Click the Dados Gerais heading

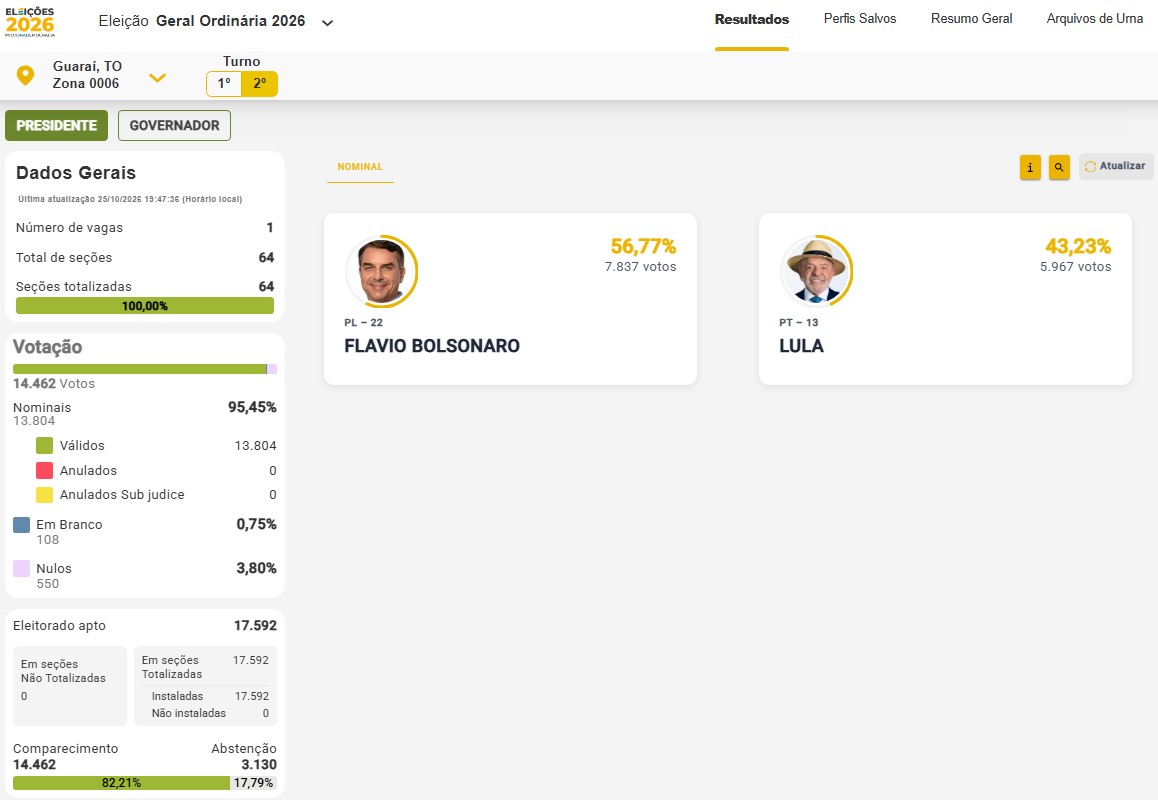coord(76,173)
